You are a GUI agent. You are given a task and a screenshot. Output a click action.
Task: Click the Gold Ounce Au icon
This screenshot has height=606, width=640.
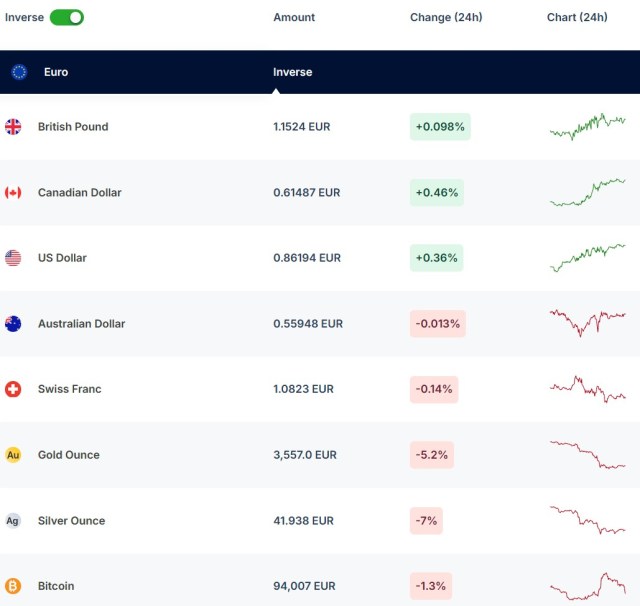pos(13,455)
